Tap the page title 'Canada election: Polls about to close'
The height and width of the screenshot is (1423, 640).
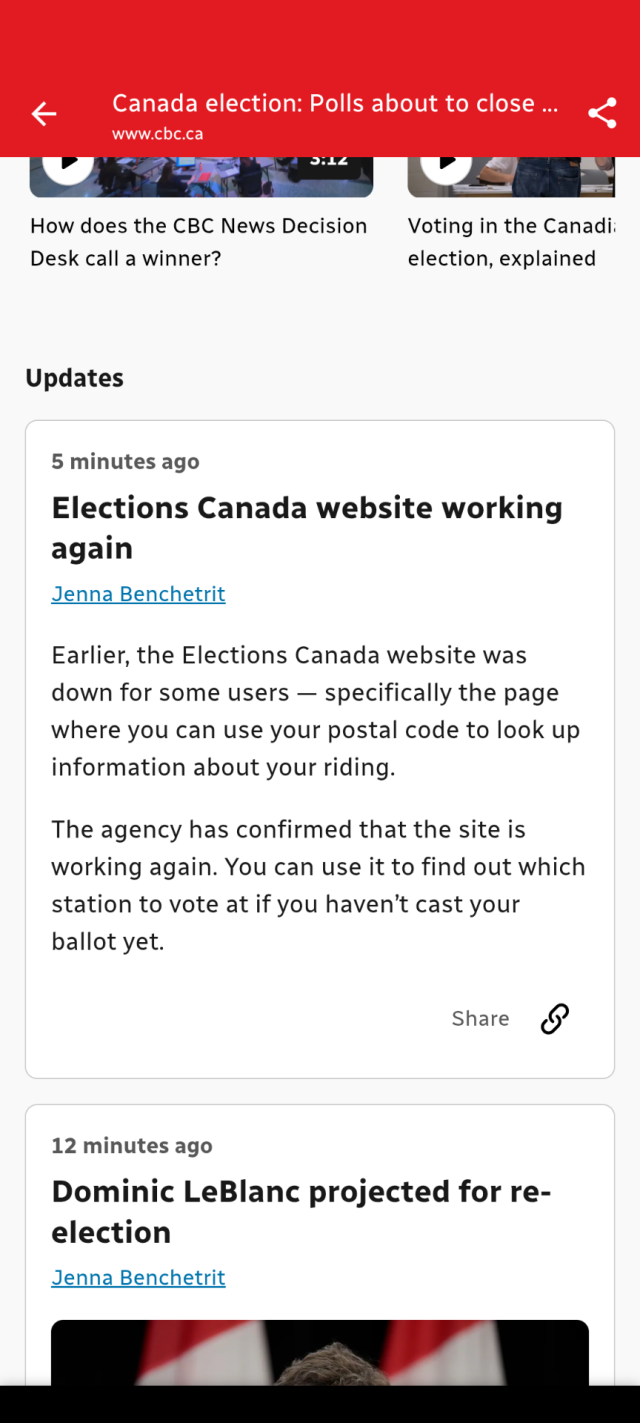335,103
